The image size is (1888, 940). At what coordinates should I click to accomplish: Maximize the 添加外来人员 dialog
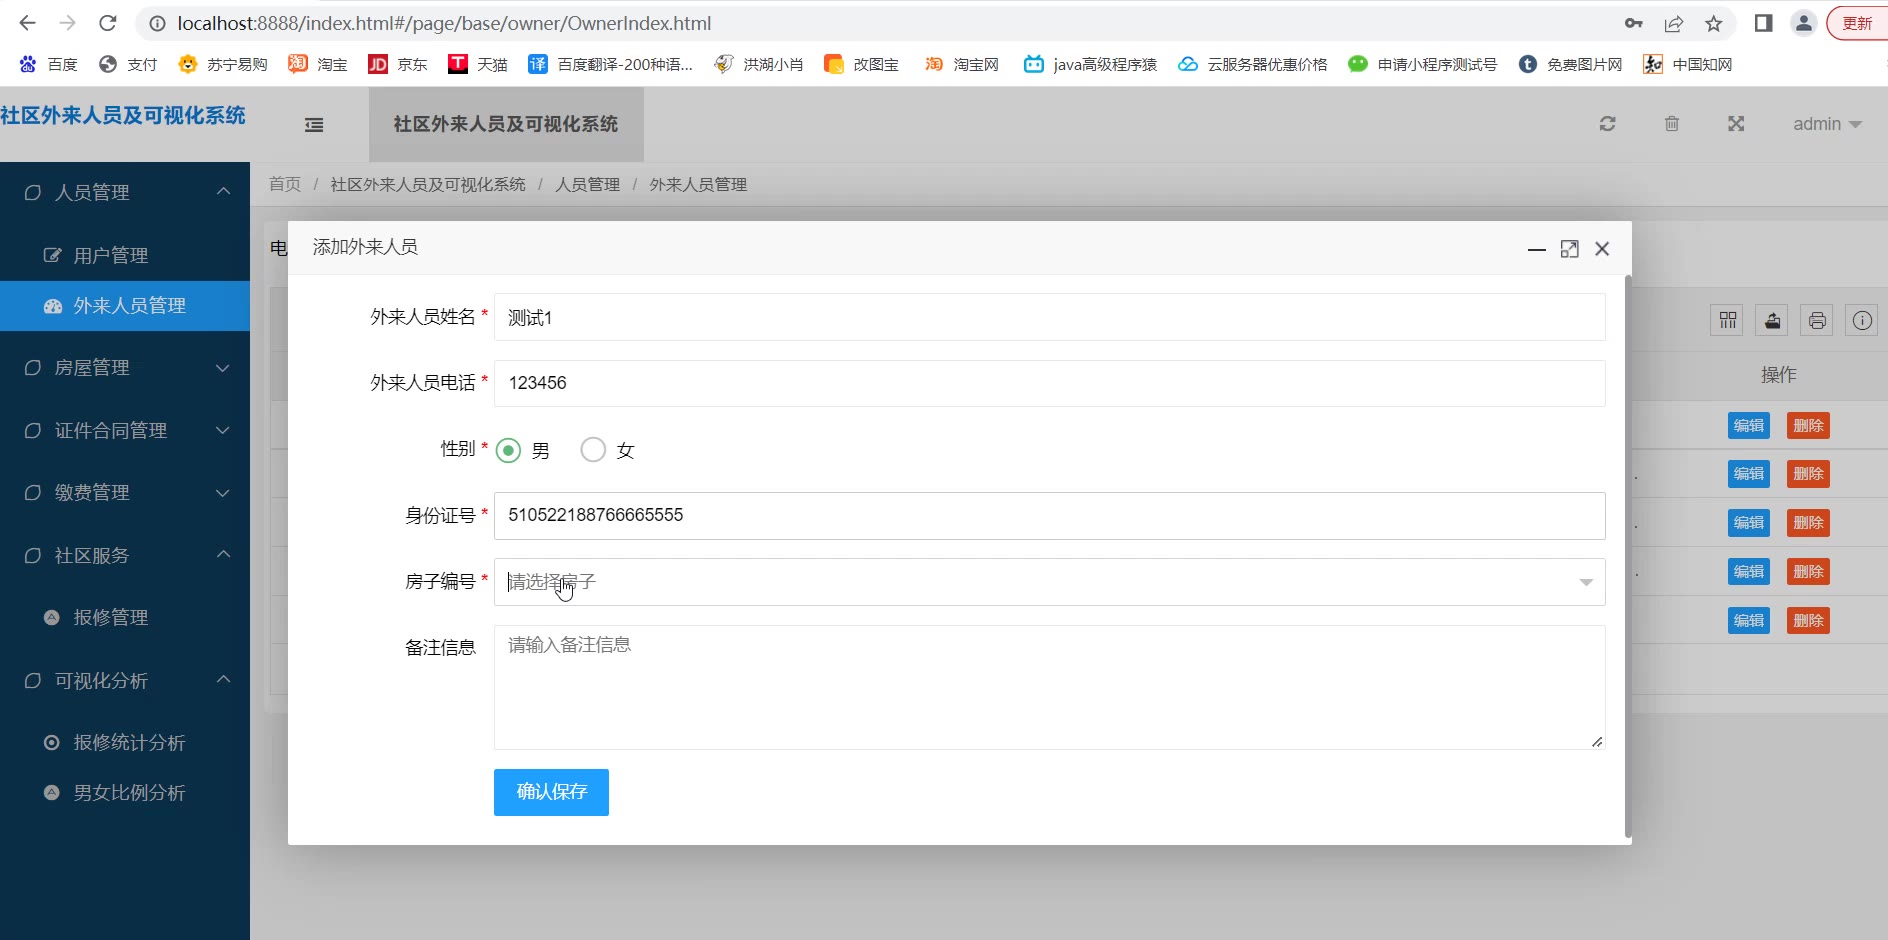tap(1570, 249)
